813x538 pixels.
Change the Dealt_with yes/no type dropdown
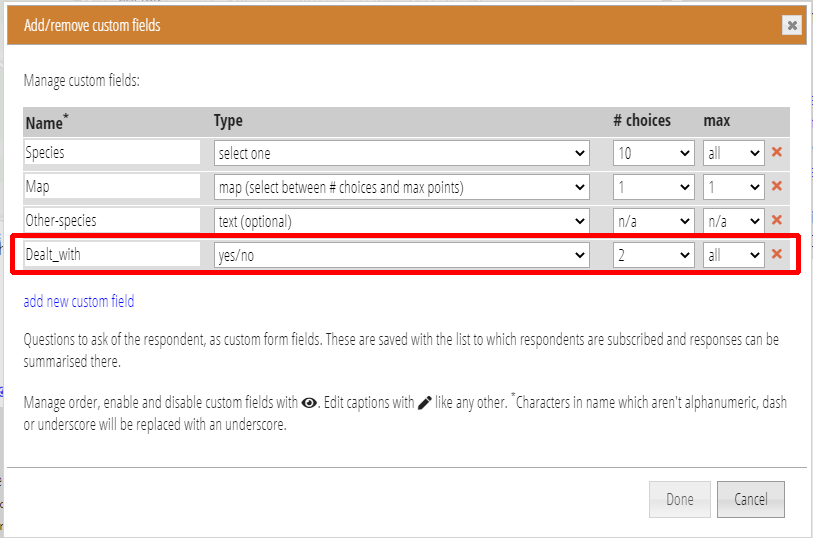point(402,255)
